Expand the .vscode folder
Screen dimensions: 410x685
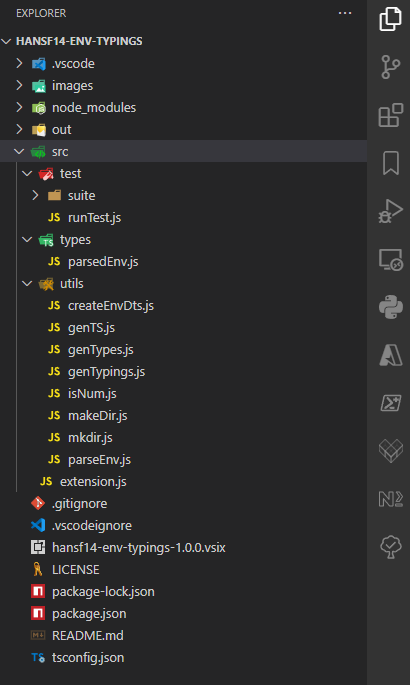[183, 64]
